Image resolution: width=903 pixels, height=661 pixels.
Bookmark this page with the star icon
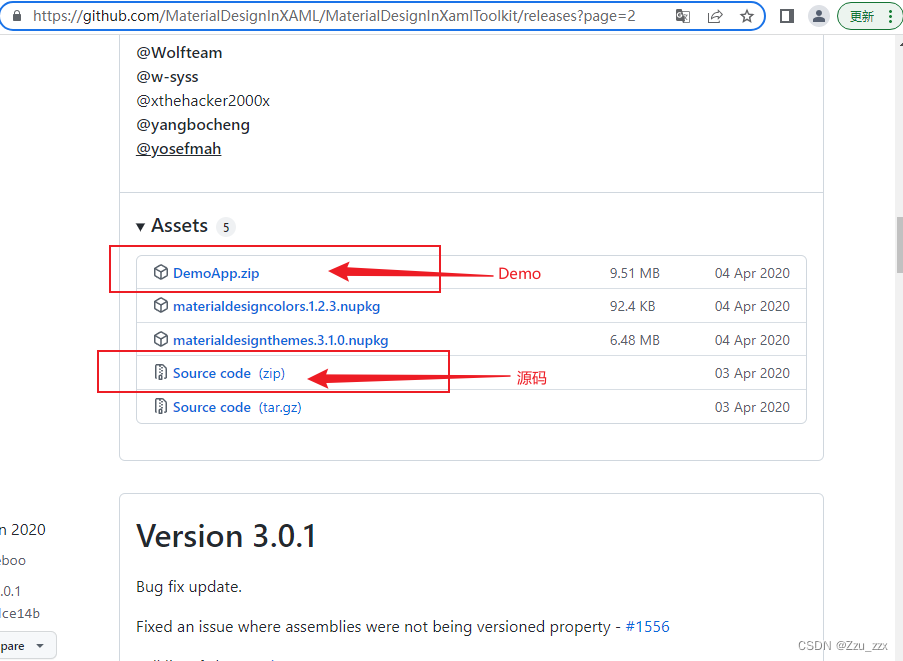click(x=747, y=16)
